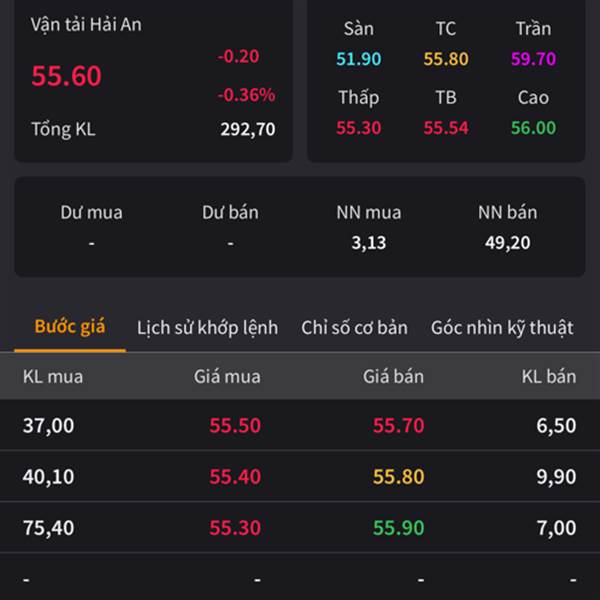Click the Dư mua label

pyautogui.click(x=91, y=212)
